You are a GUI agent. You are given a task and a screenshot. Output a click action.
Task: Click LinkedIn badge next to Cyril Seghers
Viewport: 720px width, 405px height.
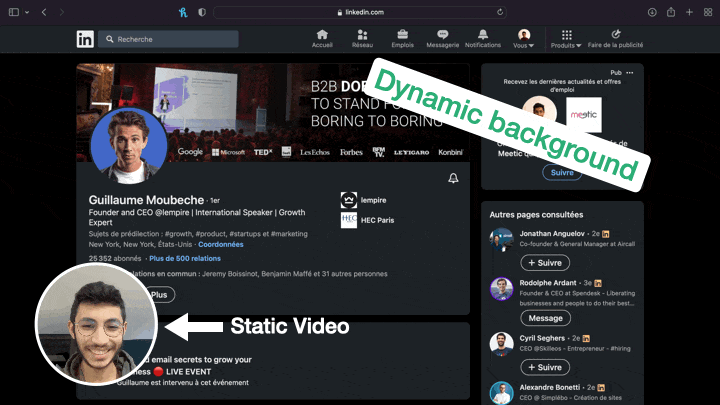[x=586, y=338]
